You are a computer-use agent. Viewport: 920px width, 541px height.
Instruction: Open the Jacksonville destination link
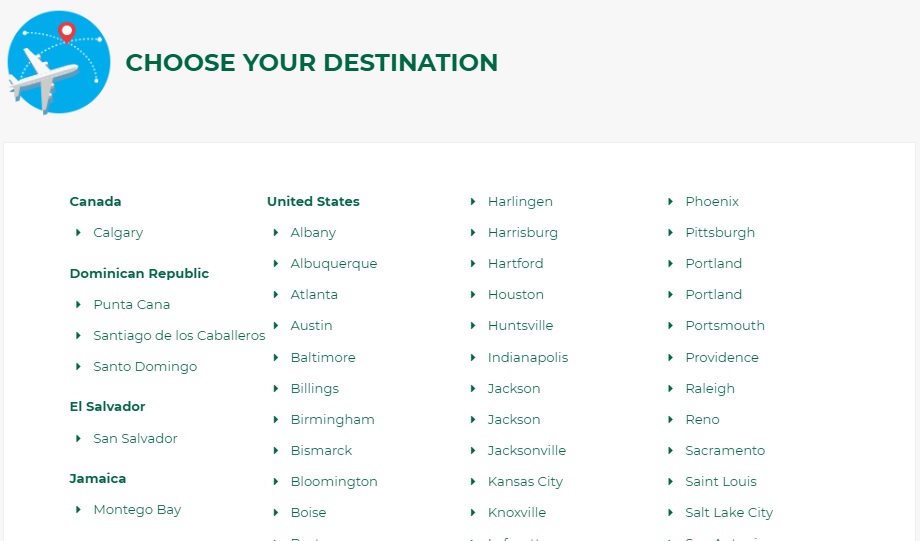click(527, 451)
